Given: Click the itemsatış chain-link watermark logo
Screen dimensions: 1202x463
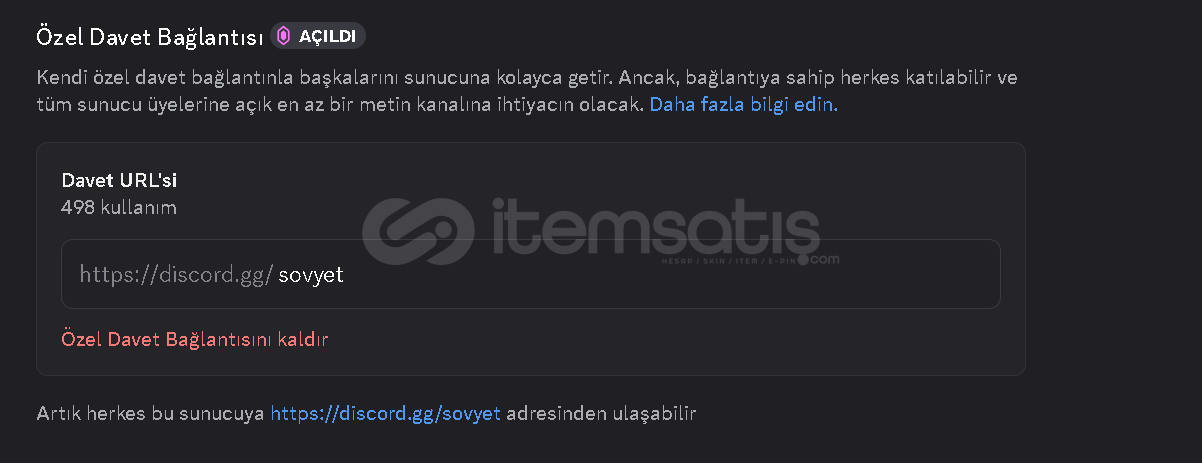Looking at the screenshot, I should click(x=418, y=232).
